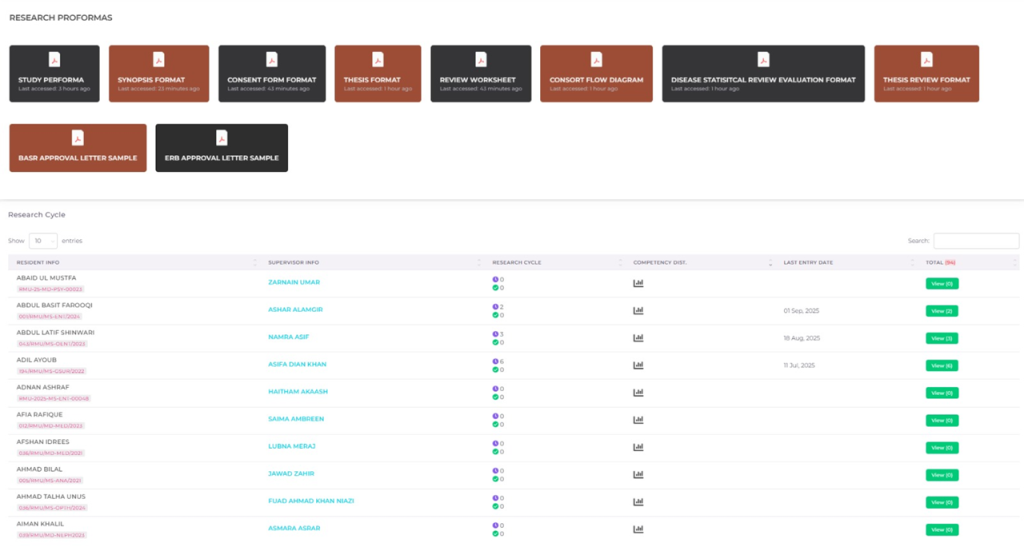The image size is (1024, 555).
Task: Open the Study Performa PDF card
Action: [x=54, y=73]
